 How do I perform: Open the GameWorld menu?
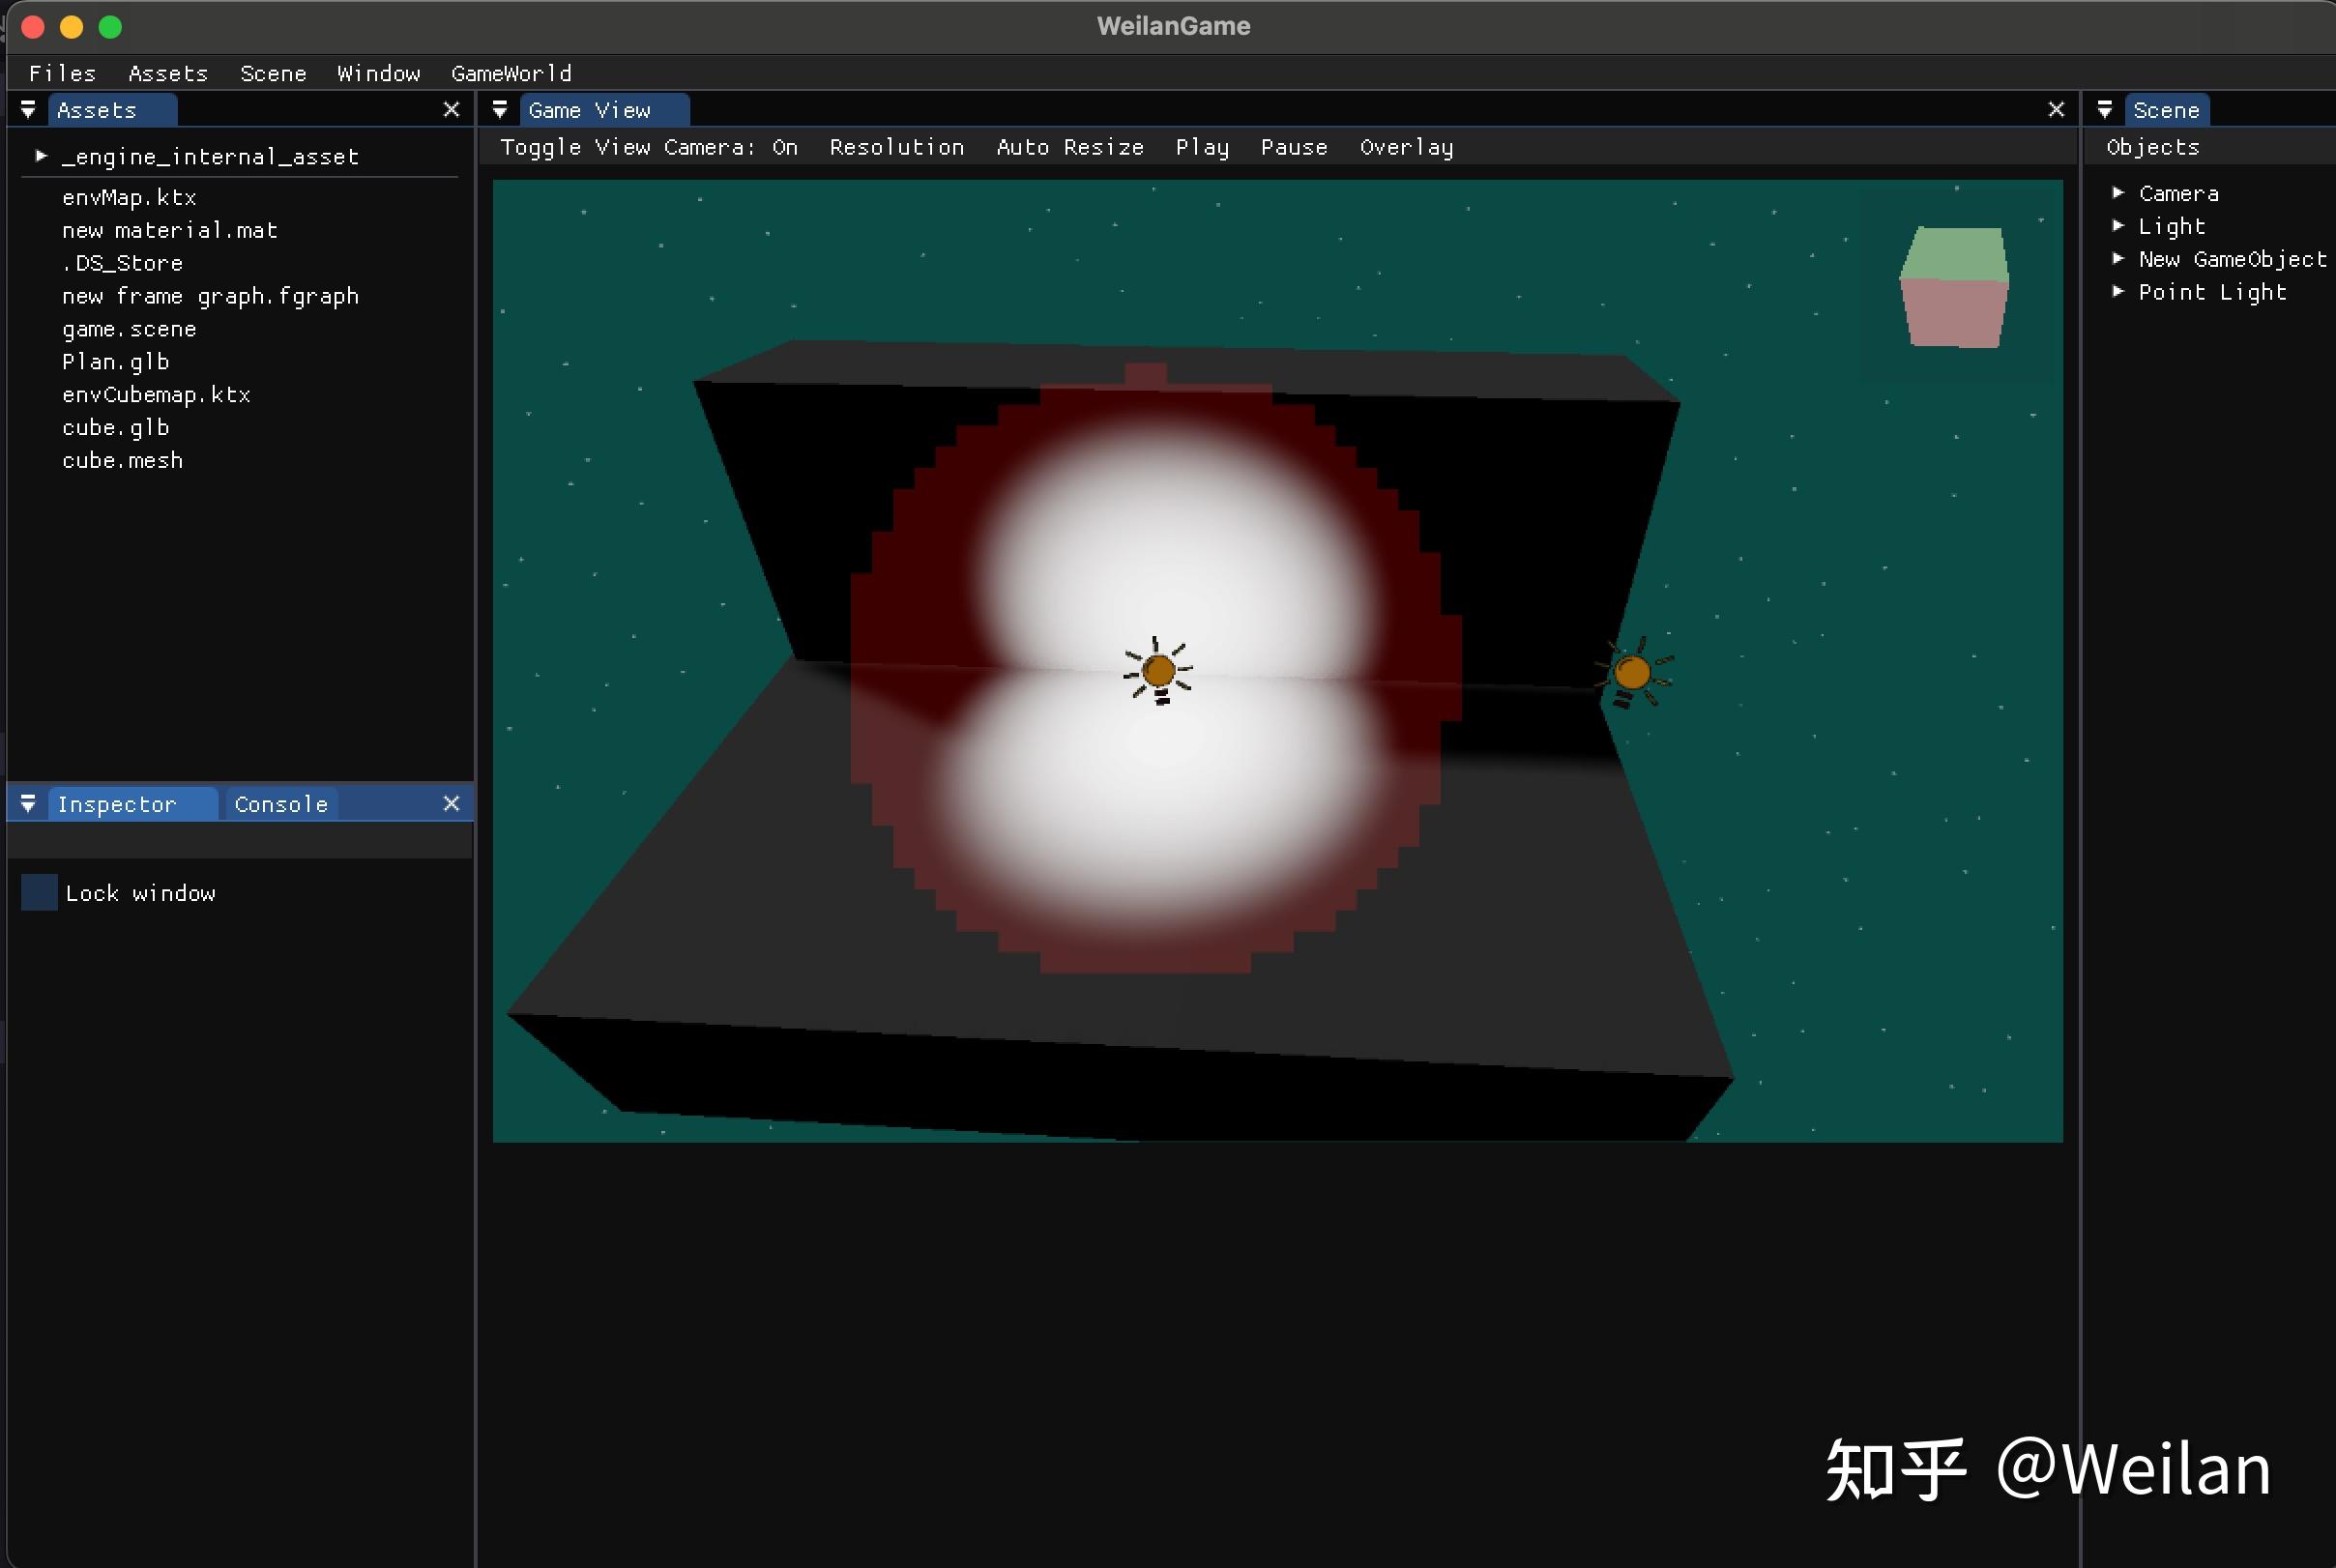pyautogui.click(x=511, y=73)
